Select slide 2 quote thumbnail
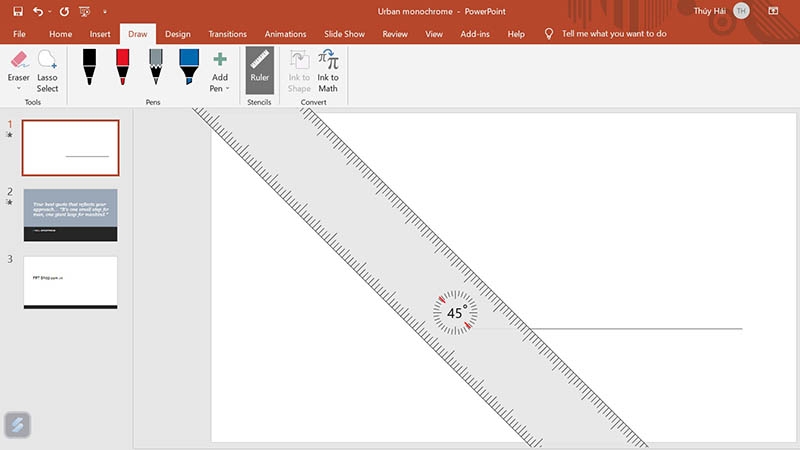Screen dimensions: 800x450 [x=70, y=215]
